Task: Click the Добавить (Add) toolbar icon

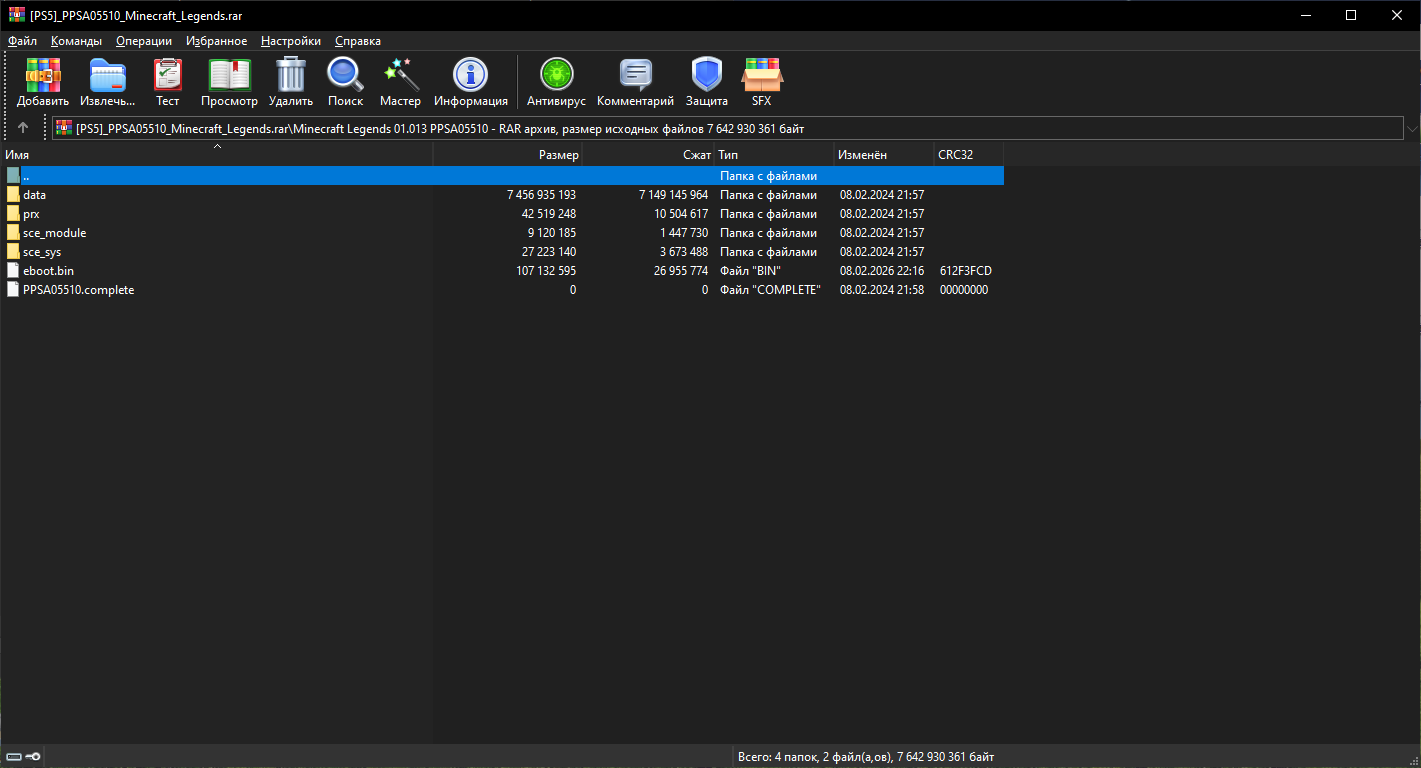Action: pyautogui.click(x=43, y=76)
